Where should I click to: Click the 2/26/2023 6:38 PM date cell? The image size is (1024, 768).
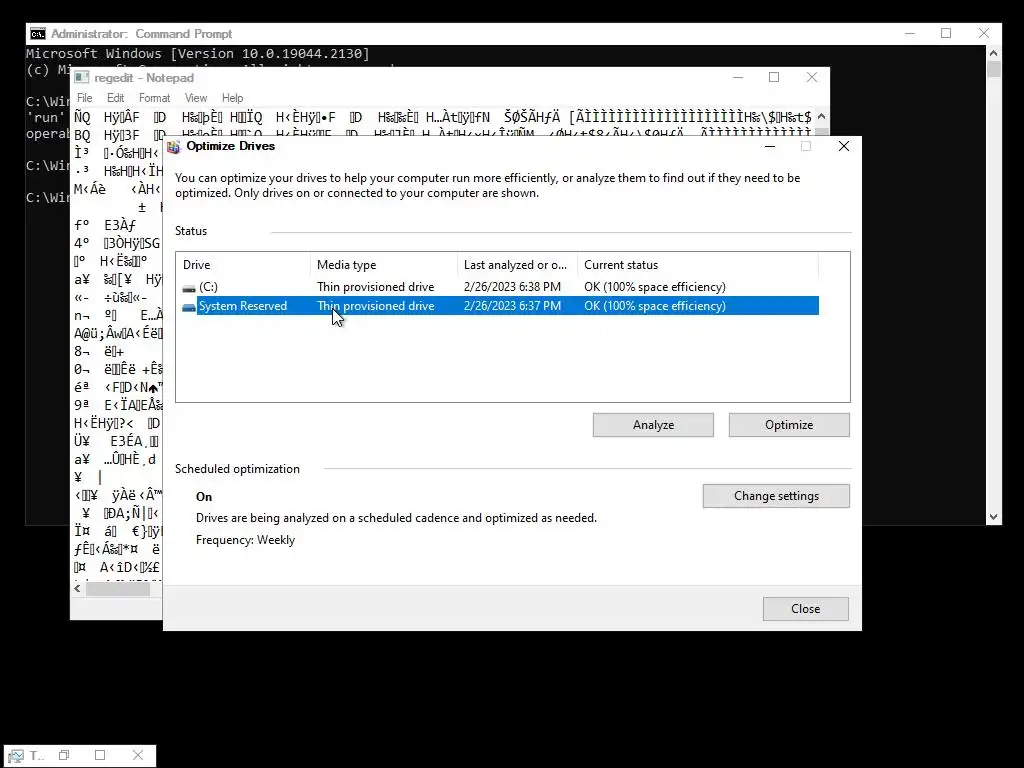[512, 287]
